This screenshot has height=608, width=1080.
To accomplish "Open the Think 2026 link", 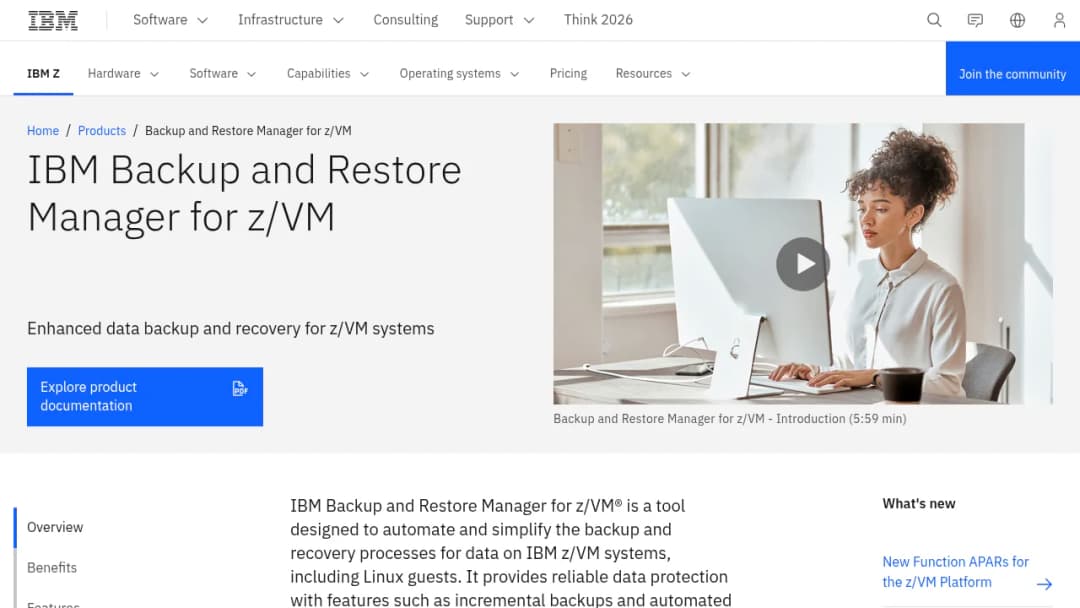I will point(598,20).
